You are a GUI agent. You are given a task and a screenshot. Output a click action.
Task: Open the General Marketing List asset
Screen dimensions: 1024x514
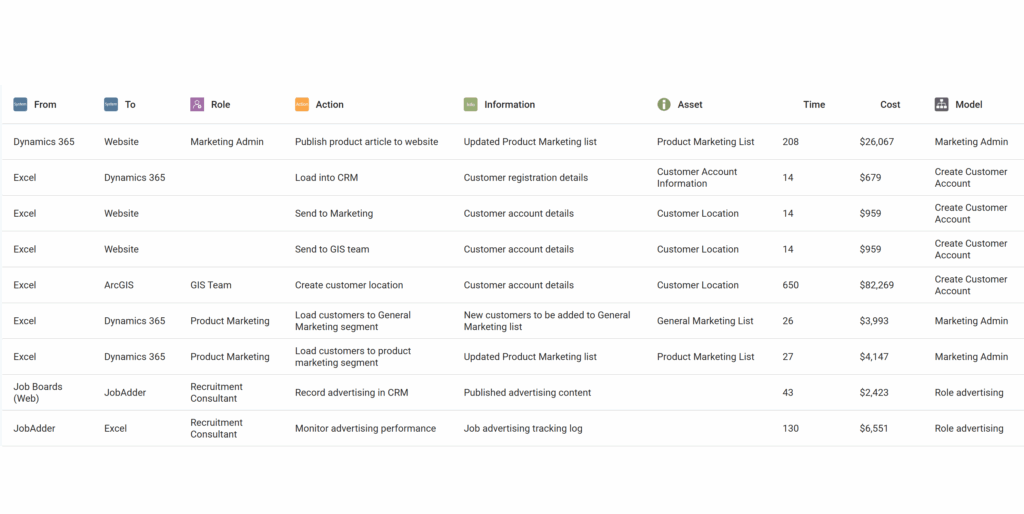(705, 321)
